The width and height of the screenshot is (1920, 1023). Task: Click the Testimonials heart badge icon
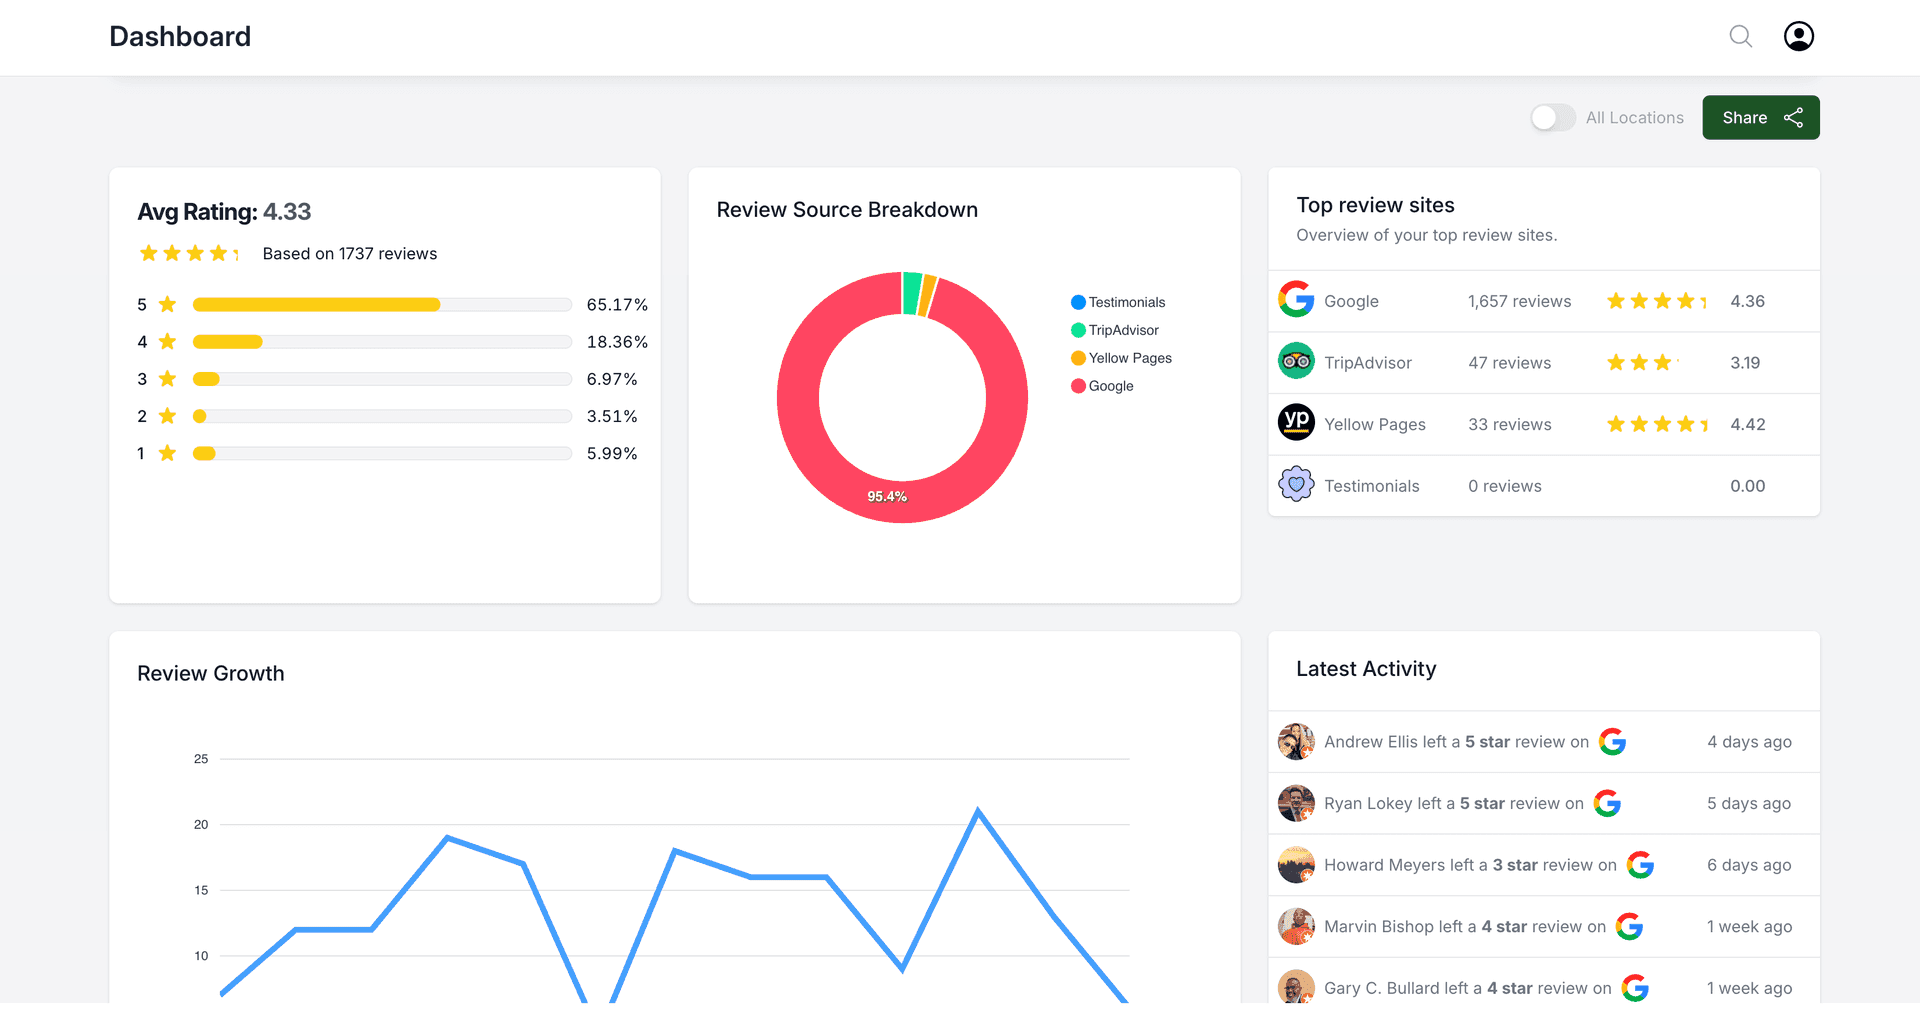(1296, 485)
